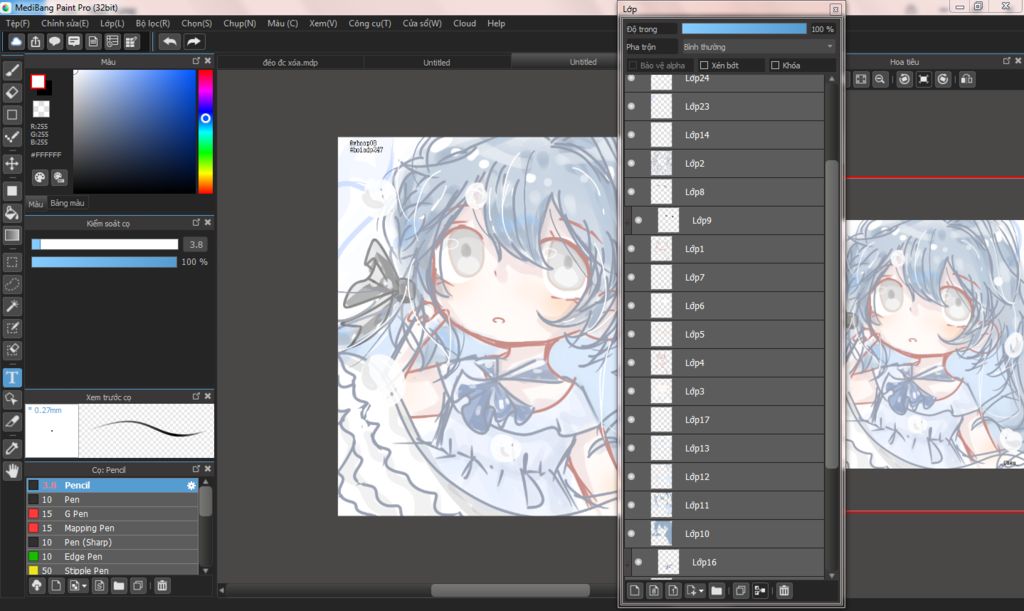Open the cloud icon in toolbar
Image resolution: width=1024 pixels, height=611 pixels.
[16, 42]
